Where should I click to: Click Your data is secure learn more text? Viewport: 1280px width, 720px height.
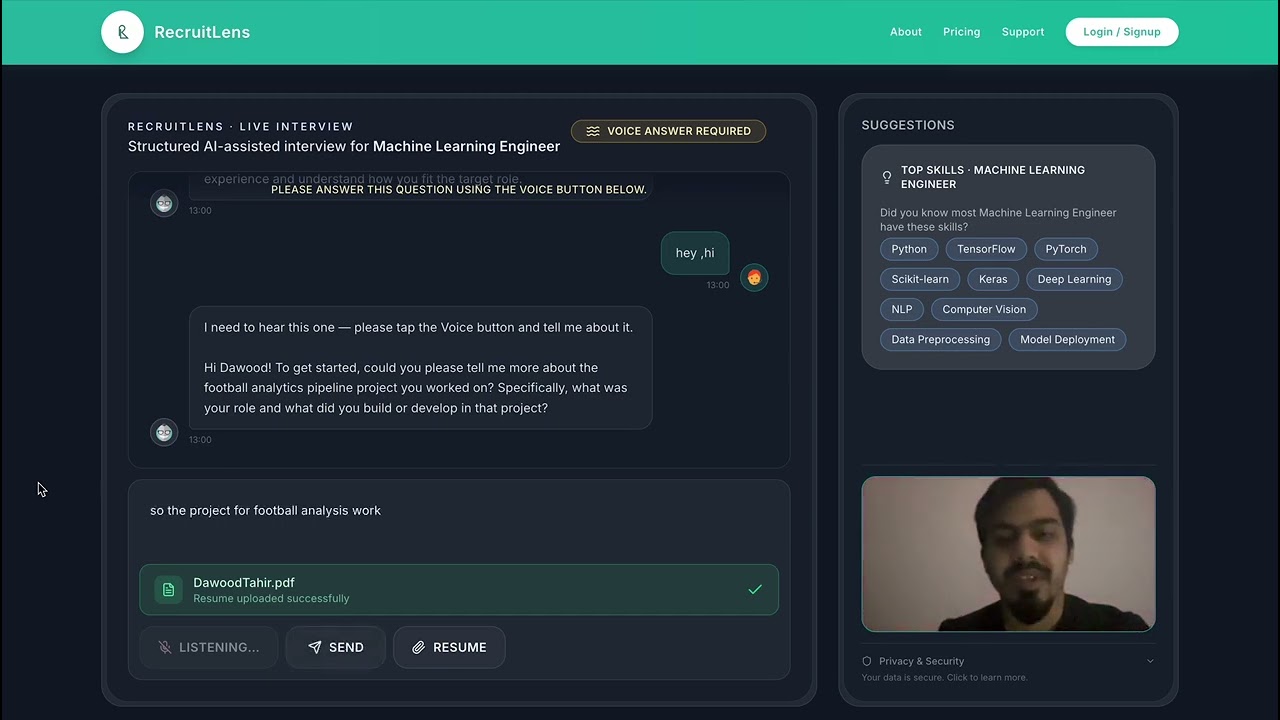point(945,678)
